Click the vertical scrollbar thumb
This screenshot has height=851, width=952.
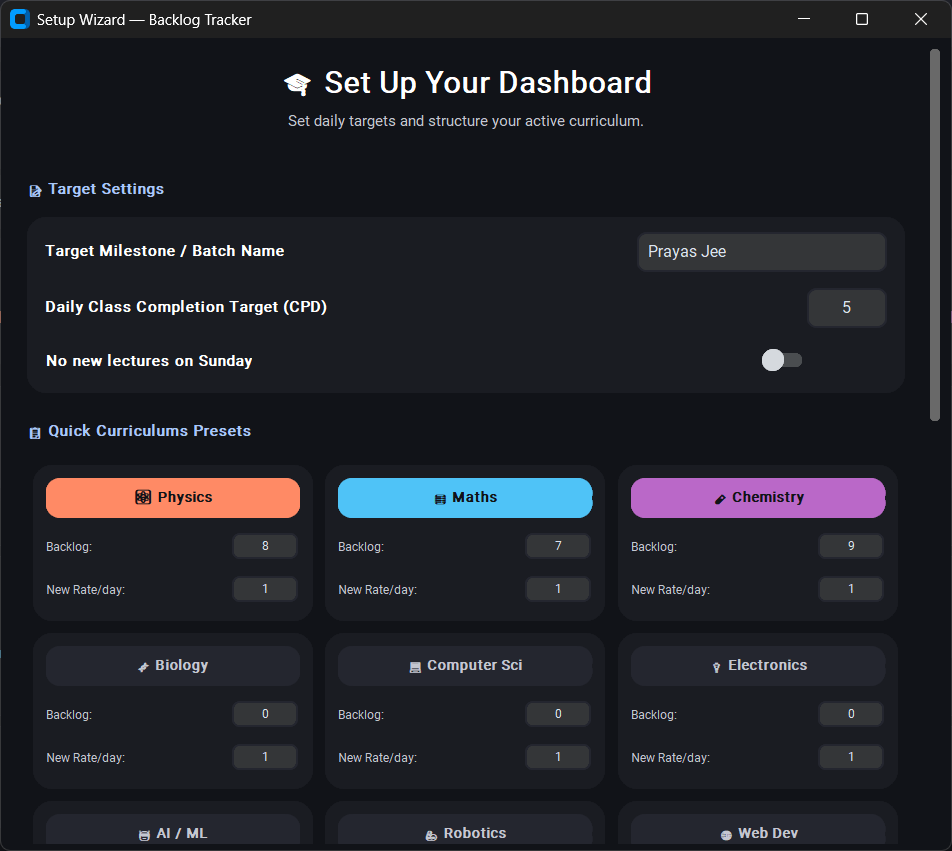[x=935, y=235]
